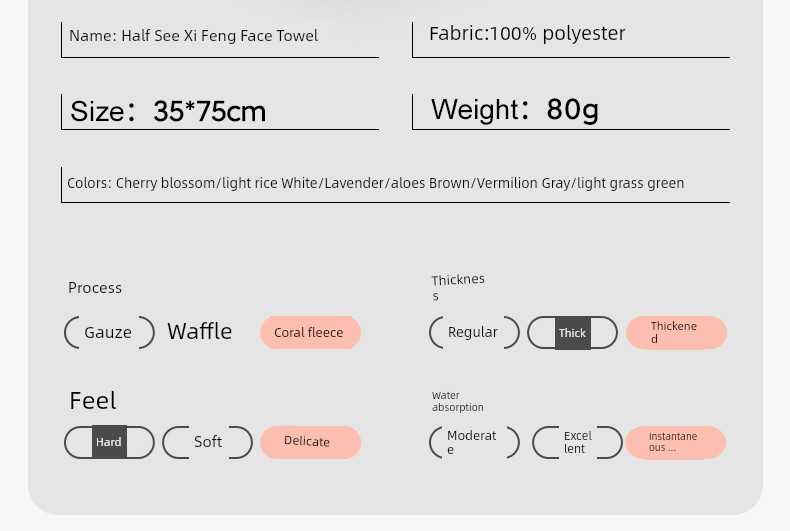Choose the Soft feel option
Viewport: 790px width, 531px height.
point(207,442)
